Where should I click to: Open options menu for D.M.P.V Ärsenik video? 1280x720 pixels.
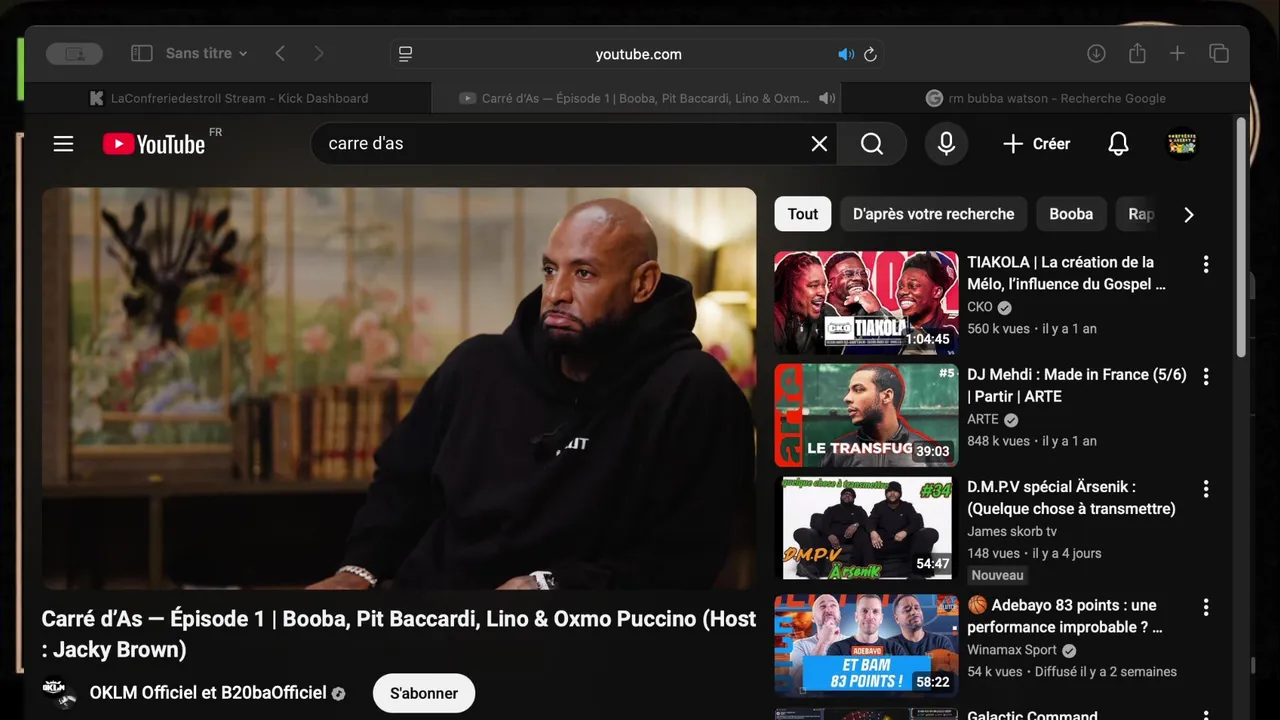(x=1206, y=488)
